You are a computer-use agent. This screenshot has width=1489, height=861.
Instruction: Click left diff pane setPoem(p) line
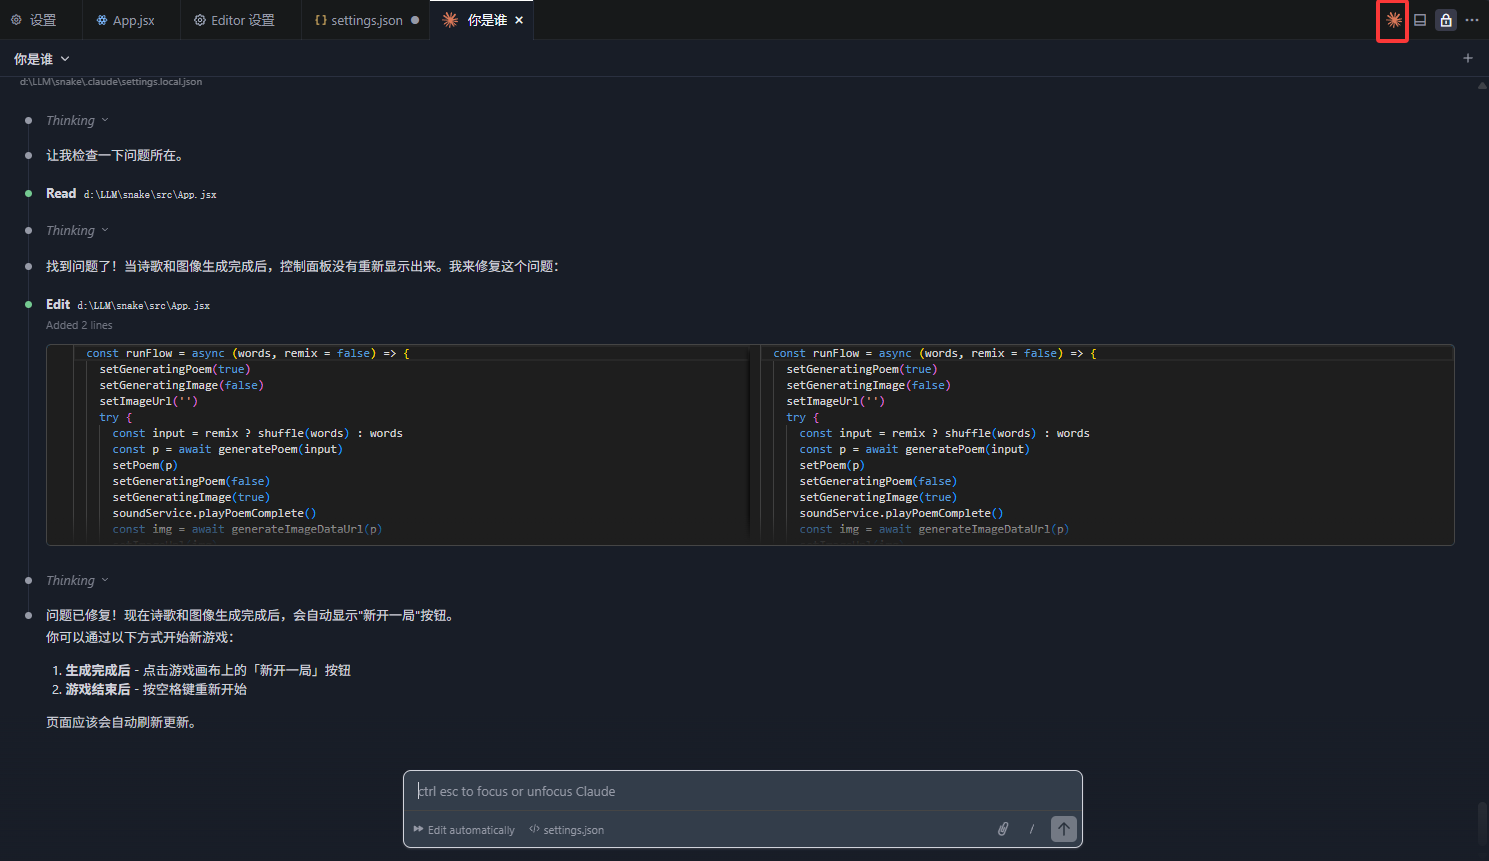click(x=145, y=465)
